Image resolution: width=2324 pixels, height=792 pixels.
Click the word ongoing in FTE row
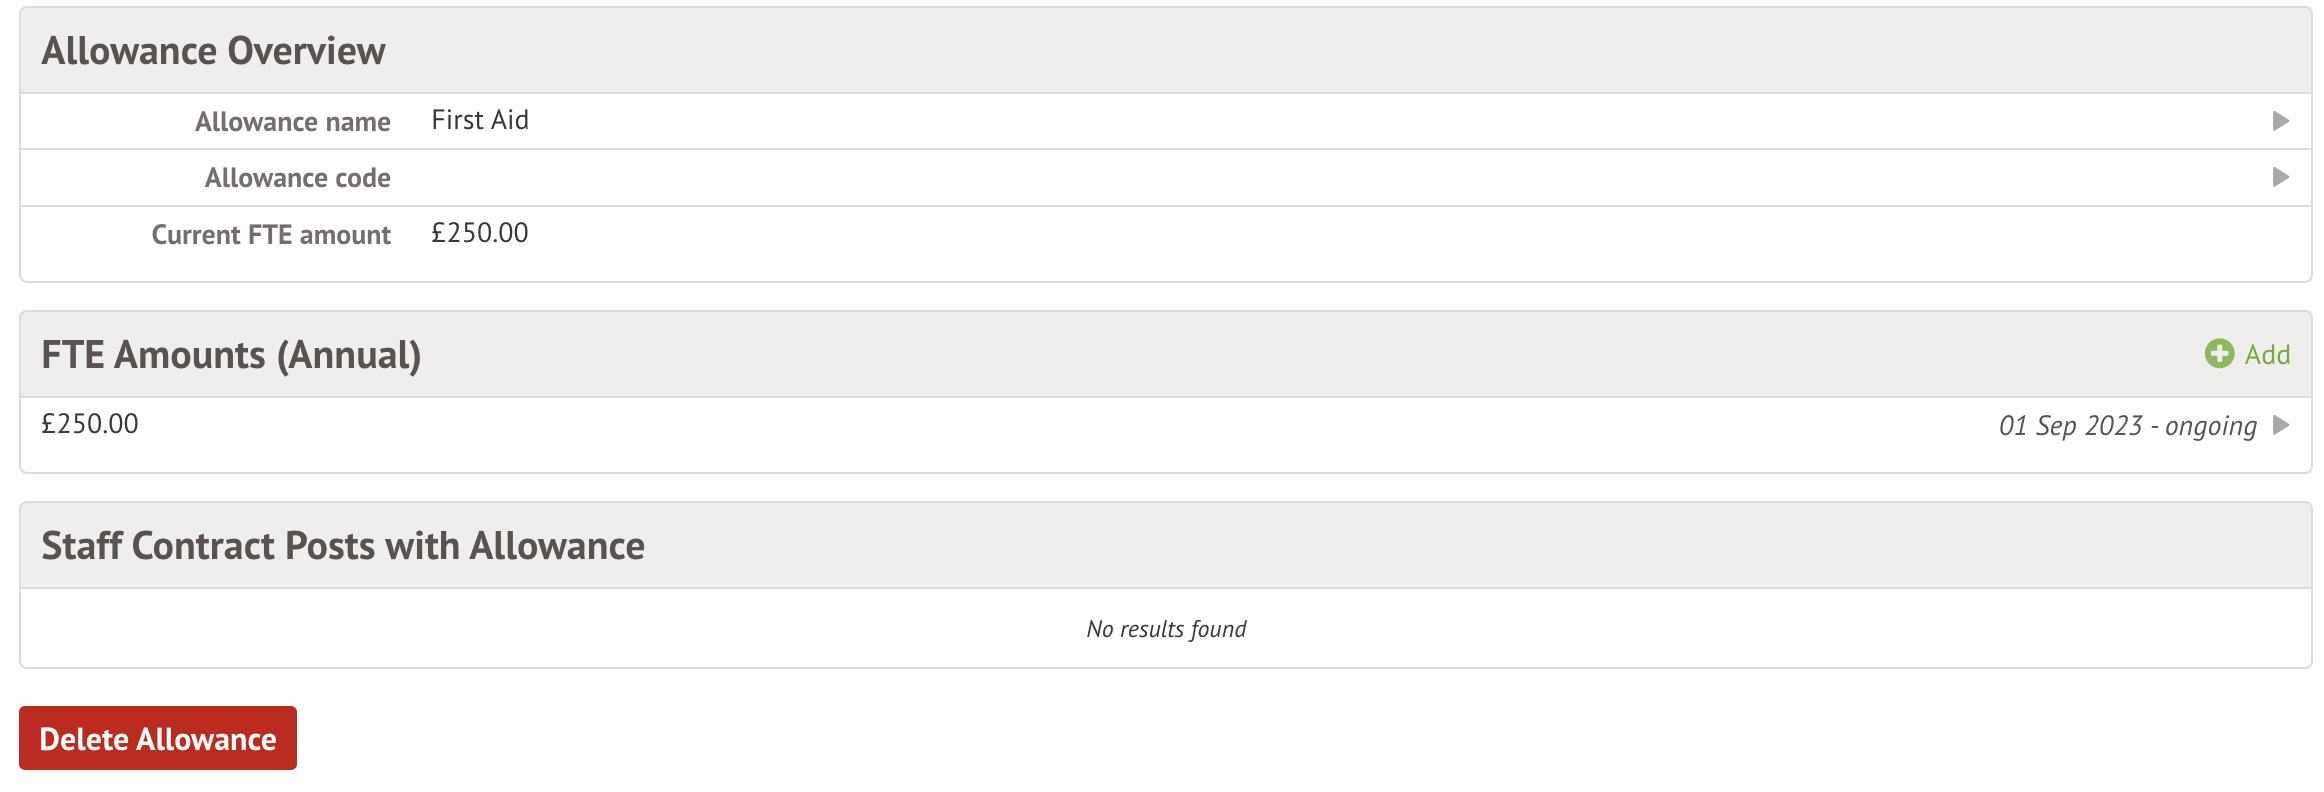(2210, 427)
